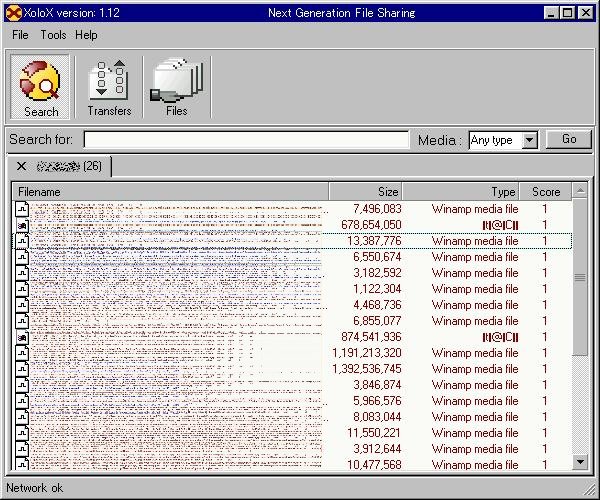Select size value 1,392,536,745
Viewport: 600px width, 500px height.
point(367,369)
